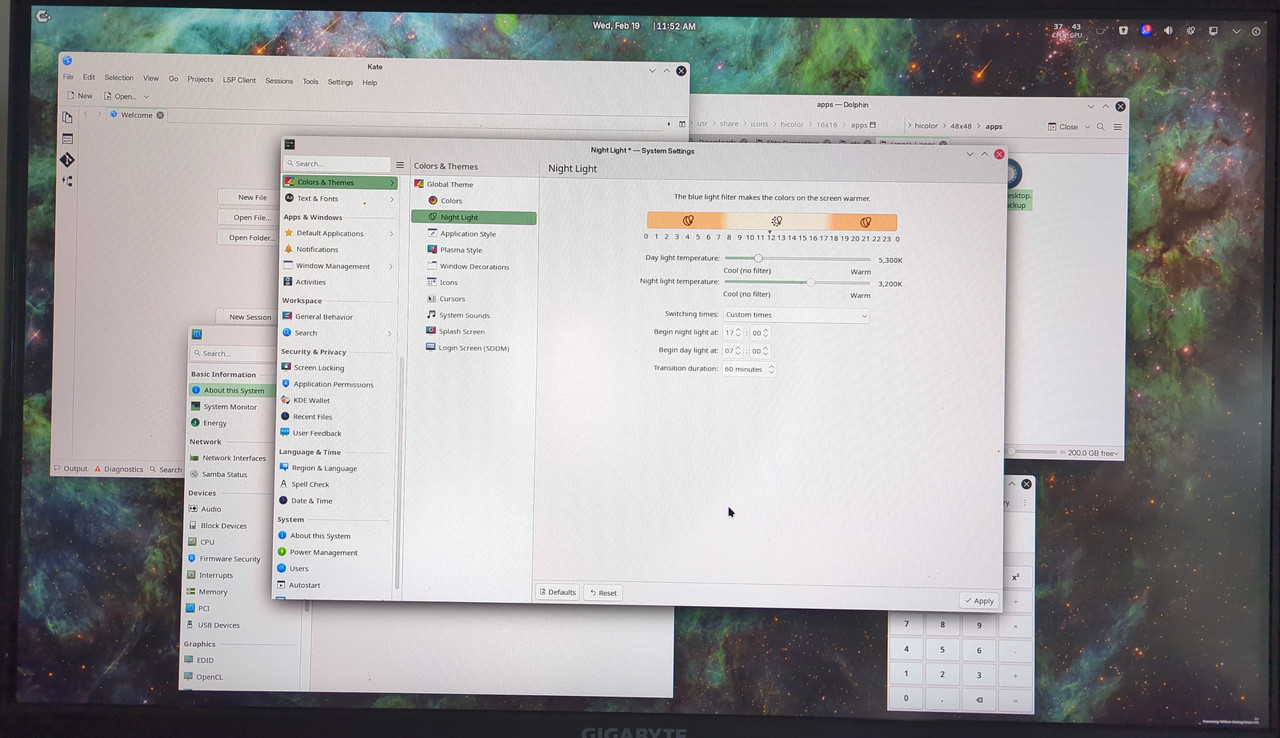The image size is (1280, 738).
Task: Open Default Applications settings
Action: coord(339,233)
